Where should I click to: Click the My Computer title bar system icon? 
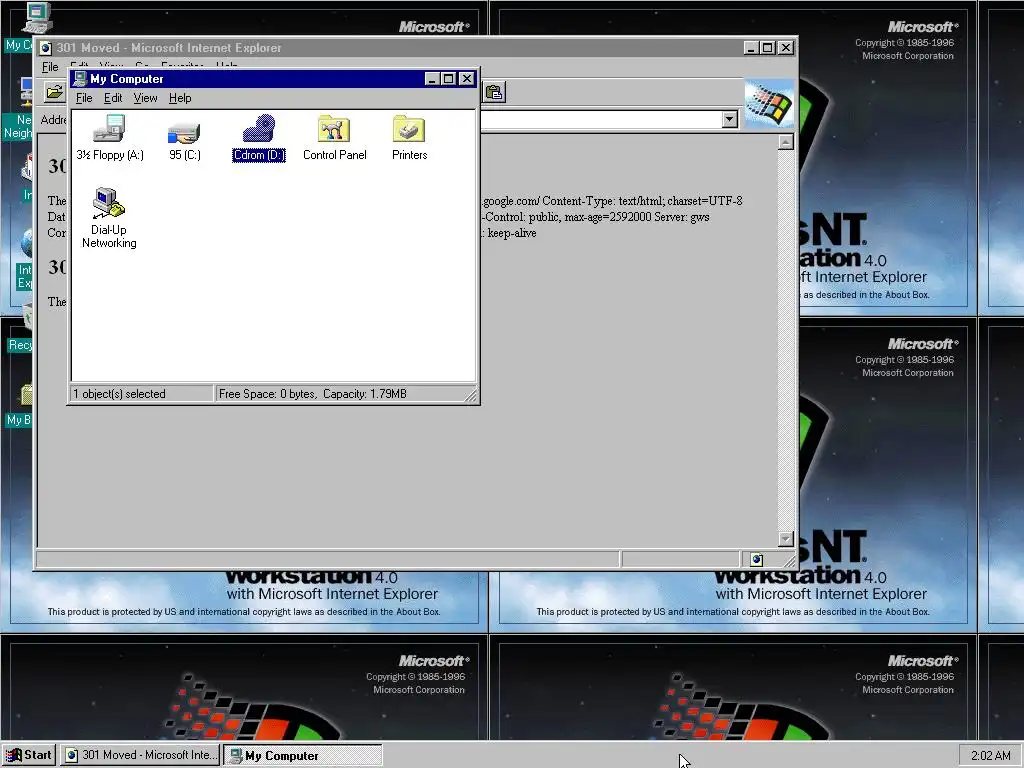pyautogui.click(x=80, y=79)
